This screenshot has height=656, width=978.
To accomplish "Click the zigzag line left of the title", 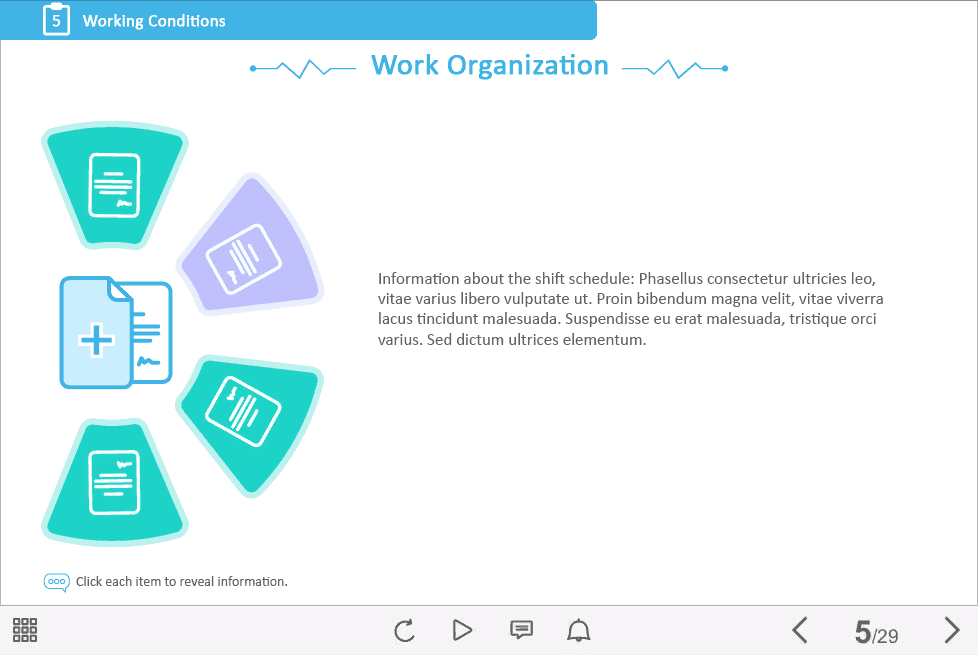I will [303, 68].
